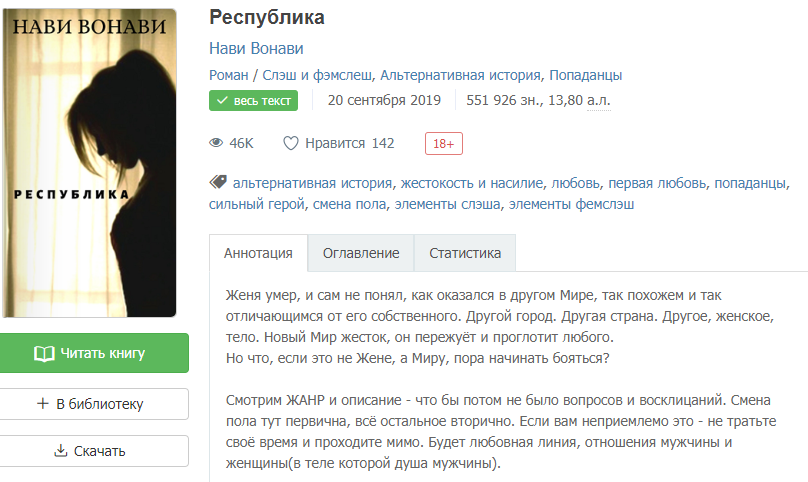
Task: Open author link Нави Вонави
Action: click(x=256, y=48)
